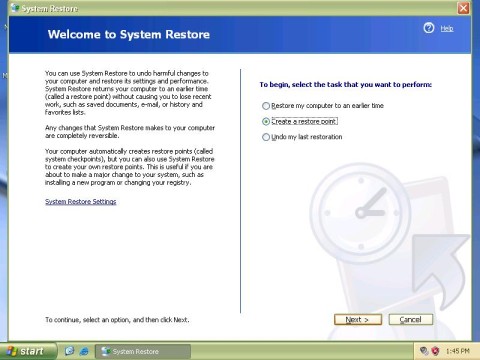
Task: Click the Next button
Action: (x=358, y=320)
